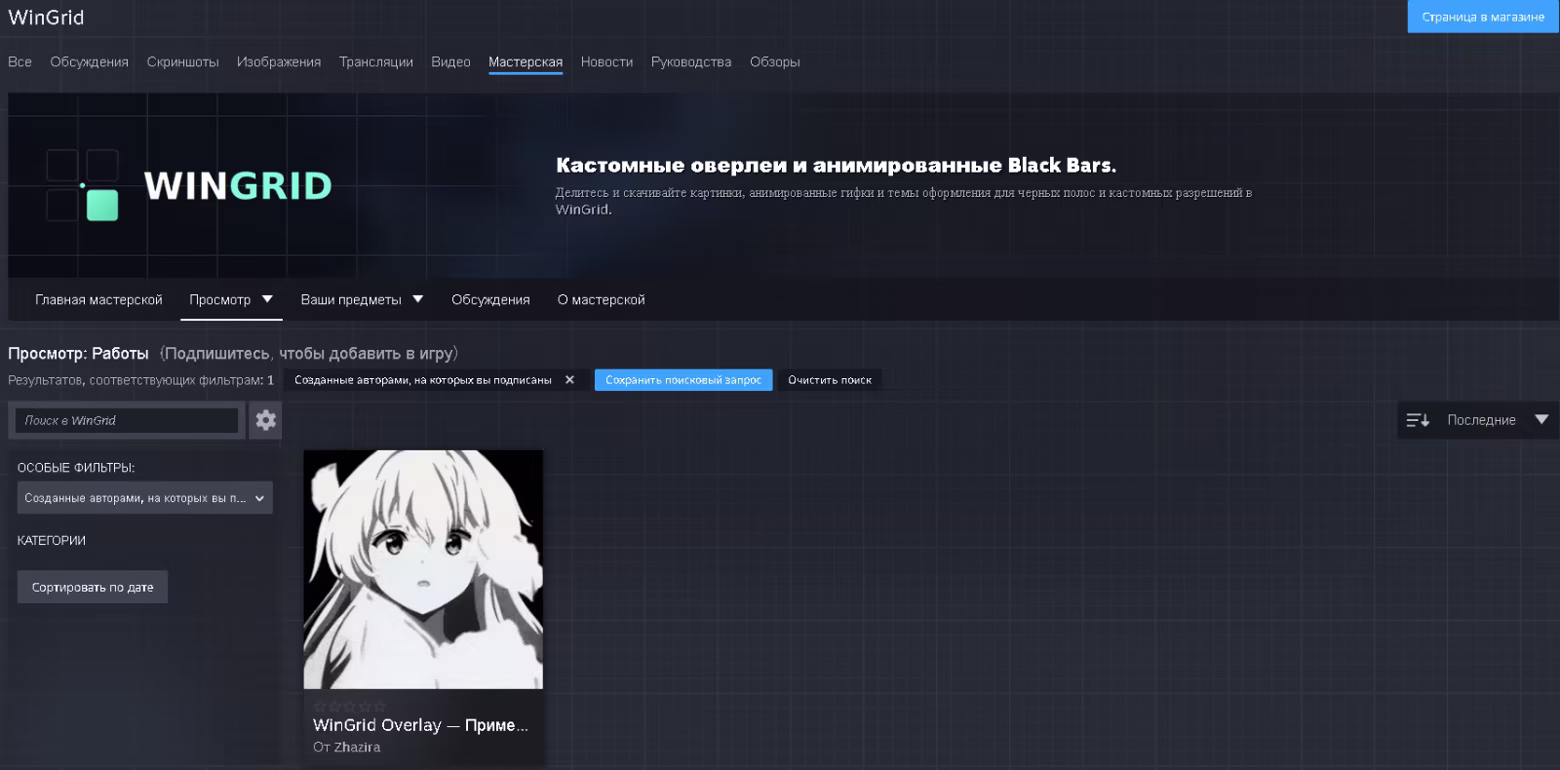Screen dimensions: 1560x770
Task: Open Главная мастерской page
Action: point(99,300)
